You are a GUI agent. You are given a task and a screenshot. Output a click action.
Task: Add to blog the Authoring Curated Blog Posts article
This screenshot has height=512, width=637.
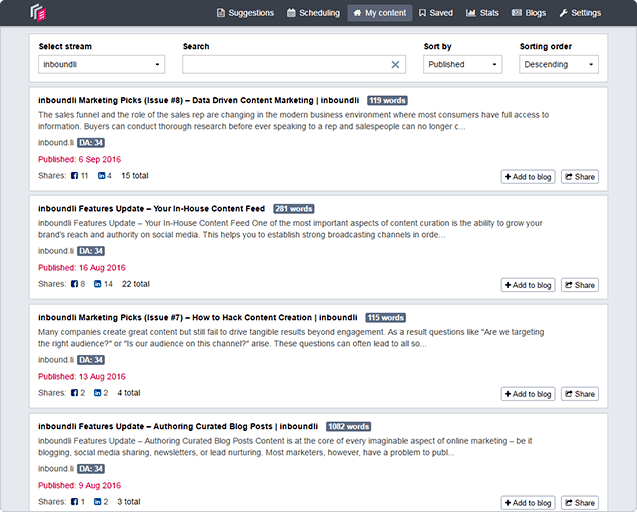[528, 503]
